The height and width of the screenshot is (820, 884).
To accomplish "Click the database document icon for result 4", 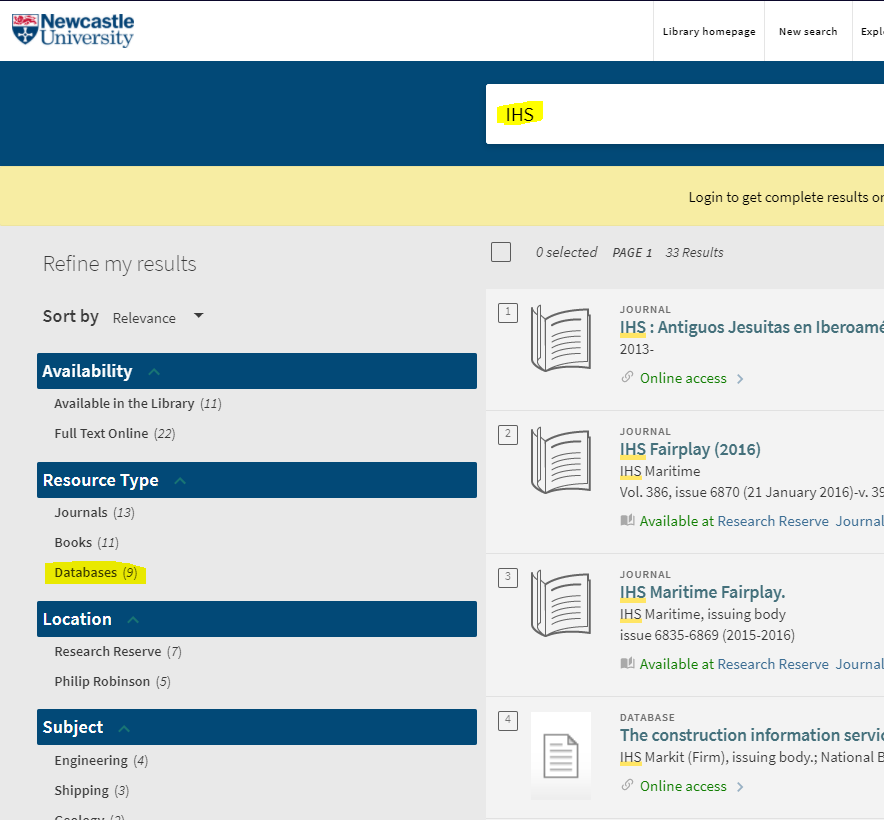I will click(560, 756).
